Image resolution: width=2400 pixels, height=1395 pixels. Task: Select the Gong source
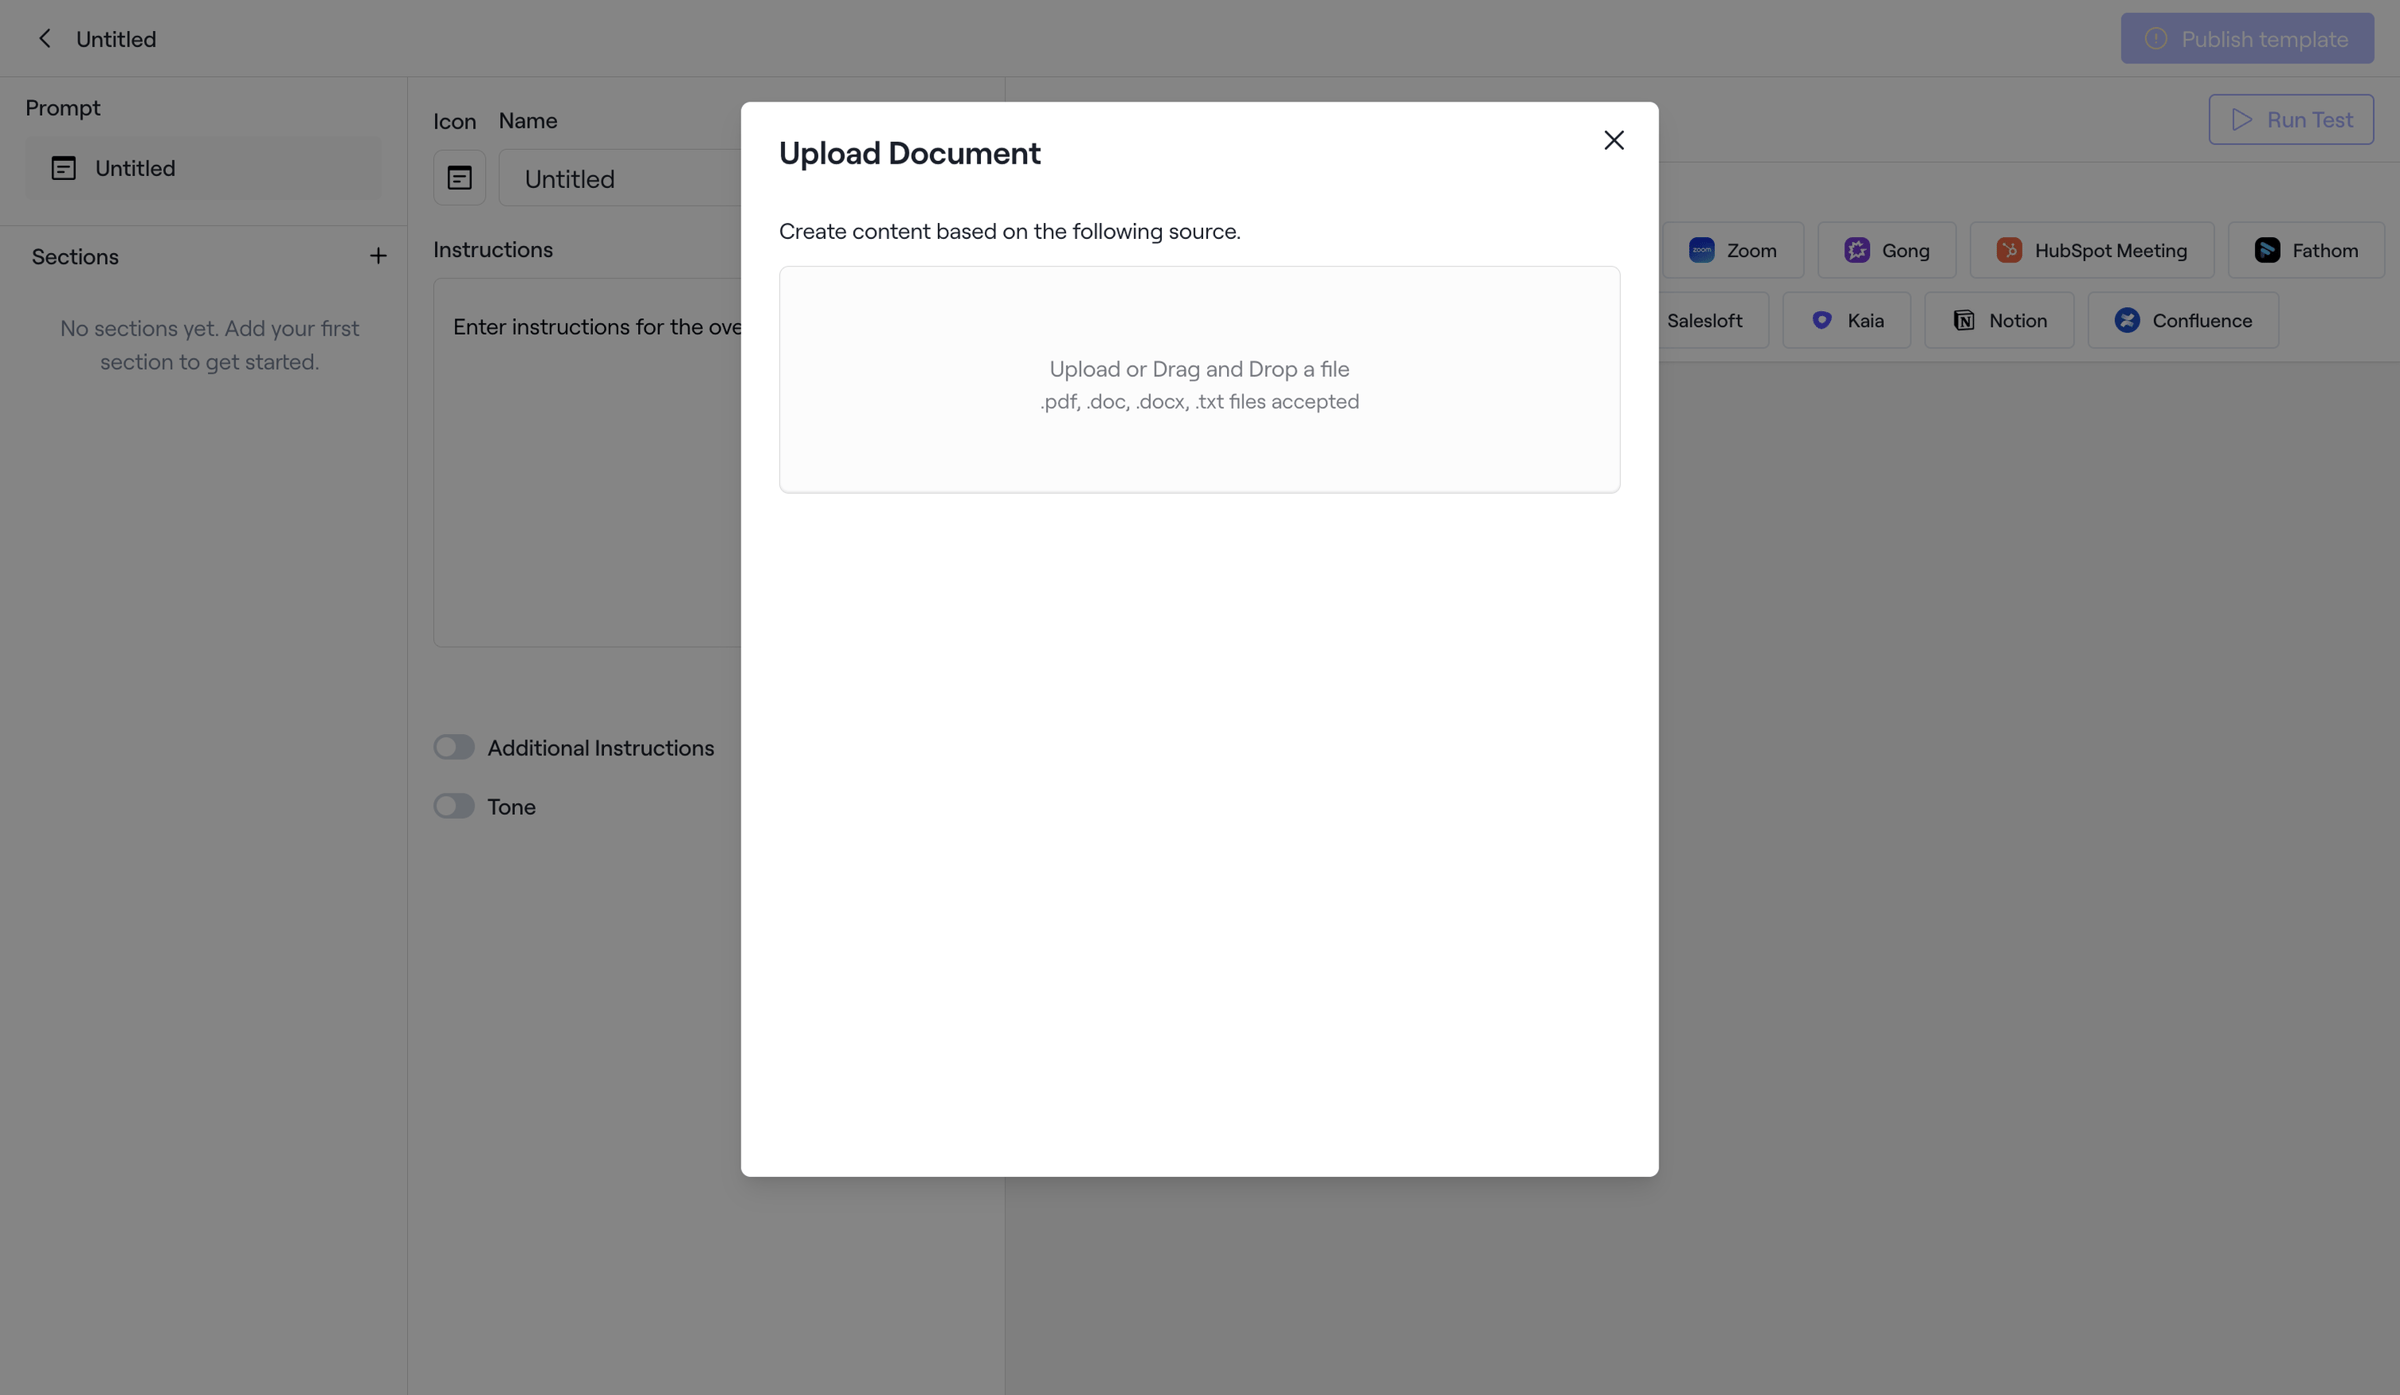(1886, 250)
